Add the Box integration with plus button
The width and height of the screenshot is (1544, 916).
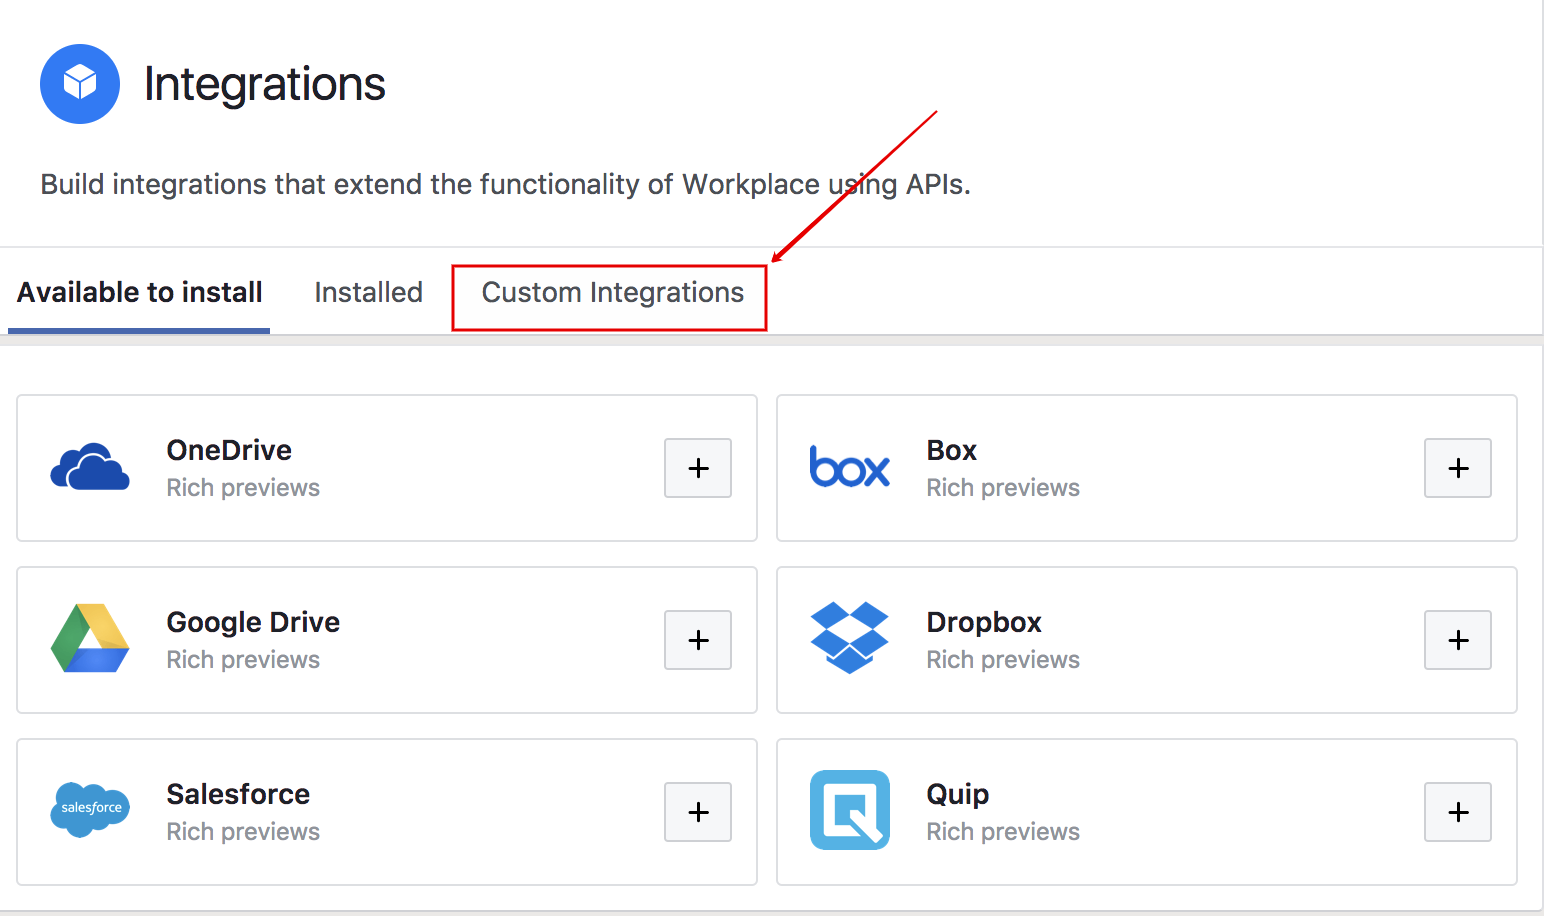pyautogui.click(x=1458, y=468)
